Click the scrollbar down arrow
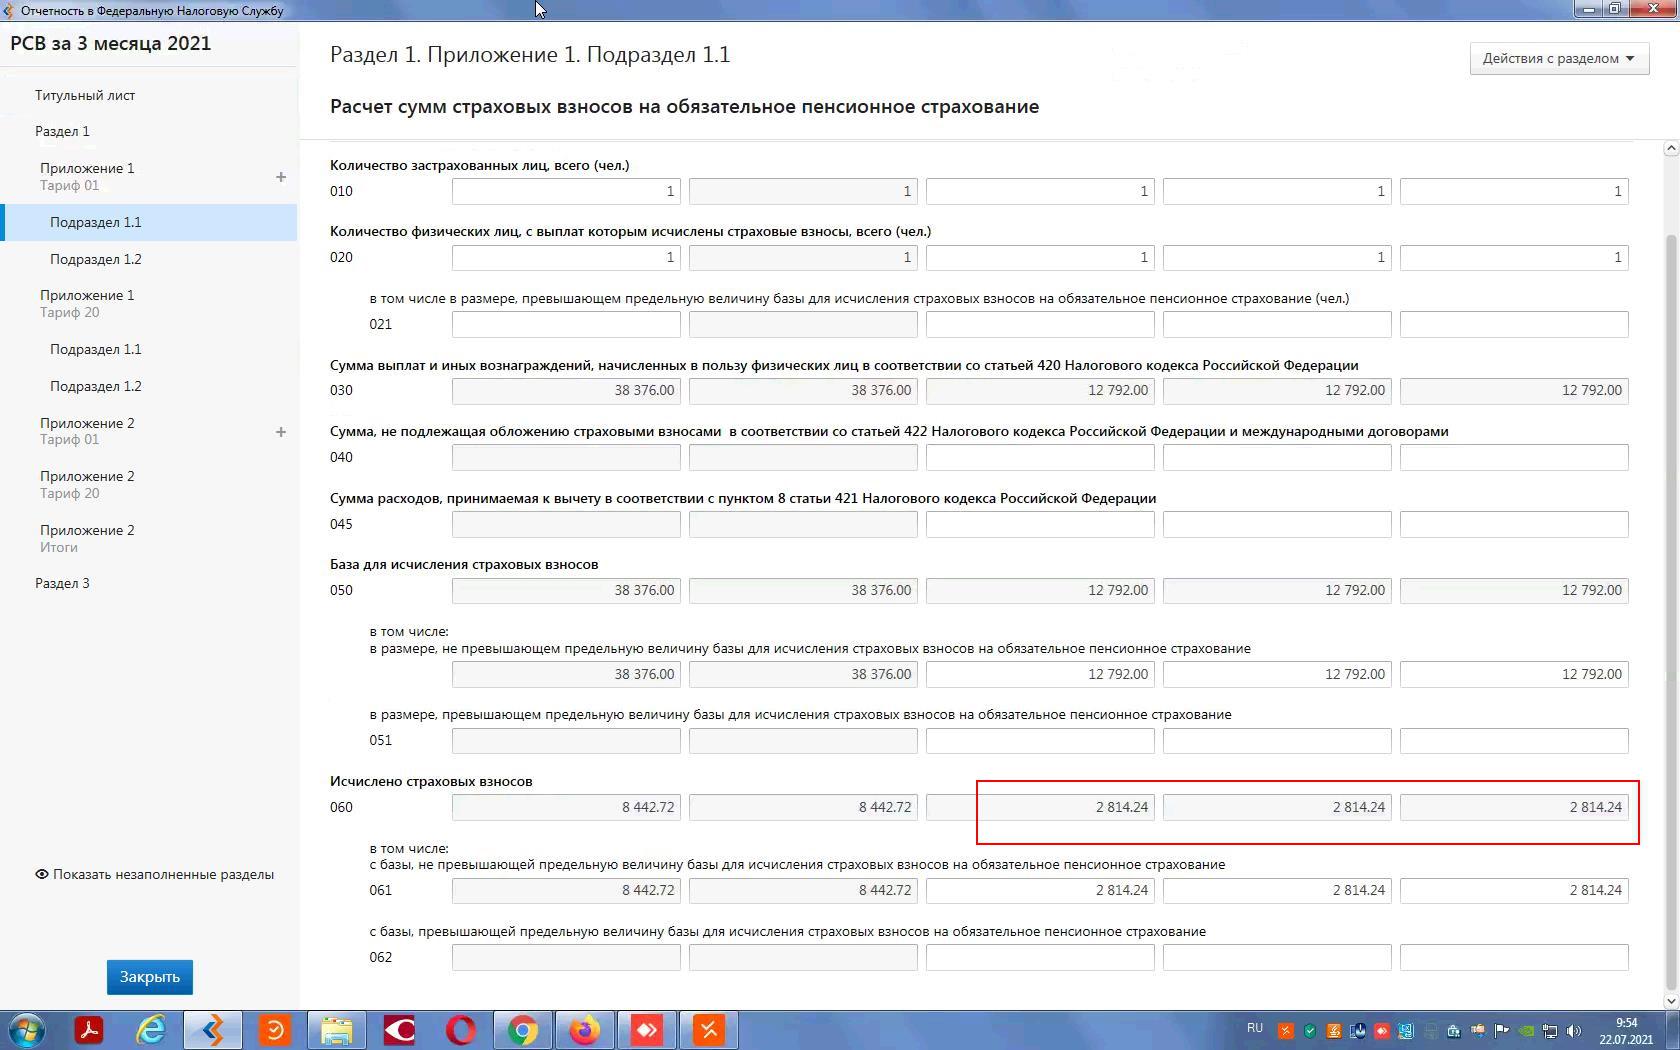This screenshot has width=1680, height=1050. coord(1670,1001)
